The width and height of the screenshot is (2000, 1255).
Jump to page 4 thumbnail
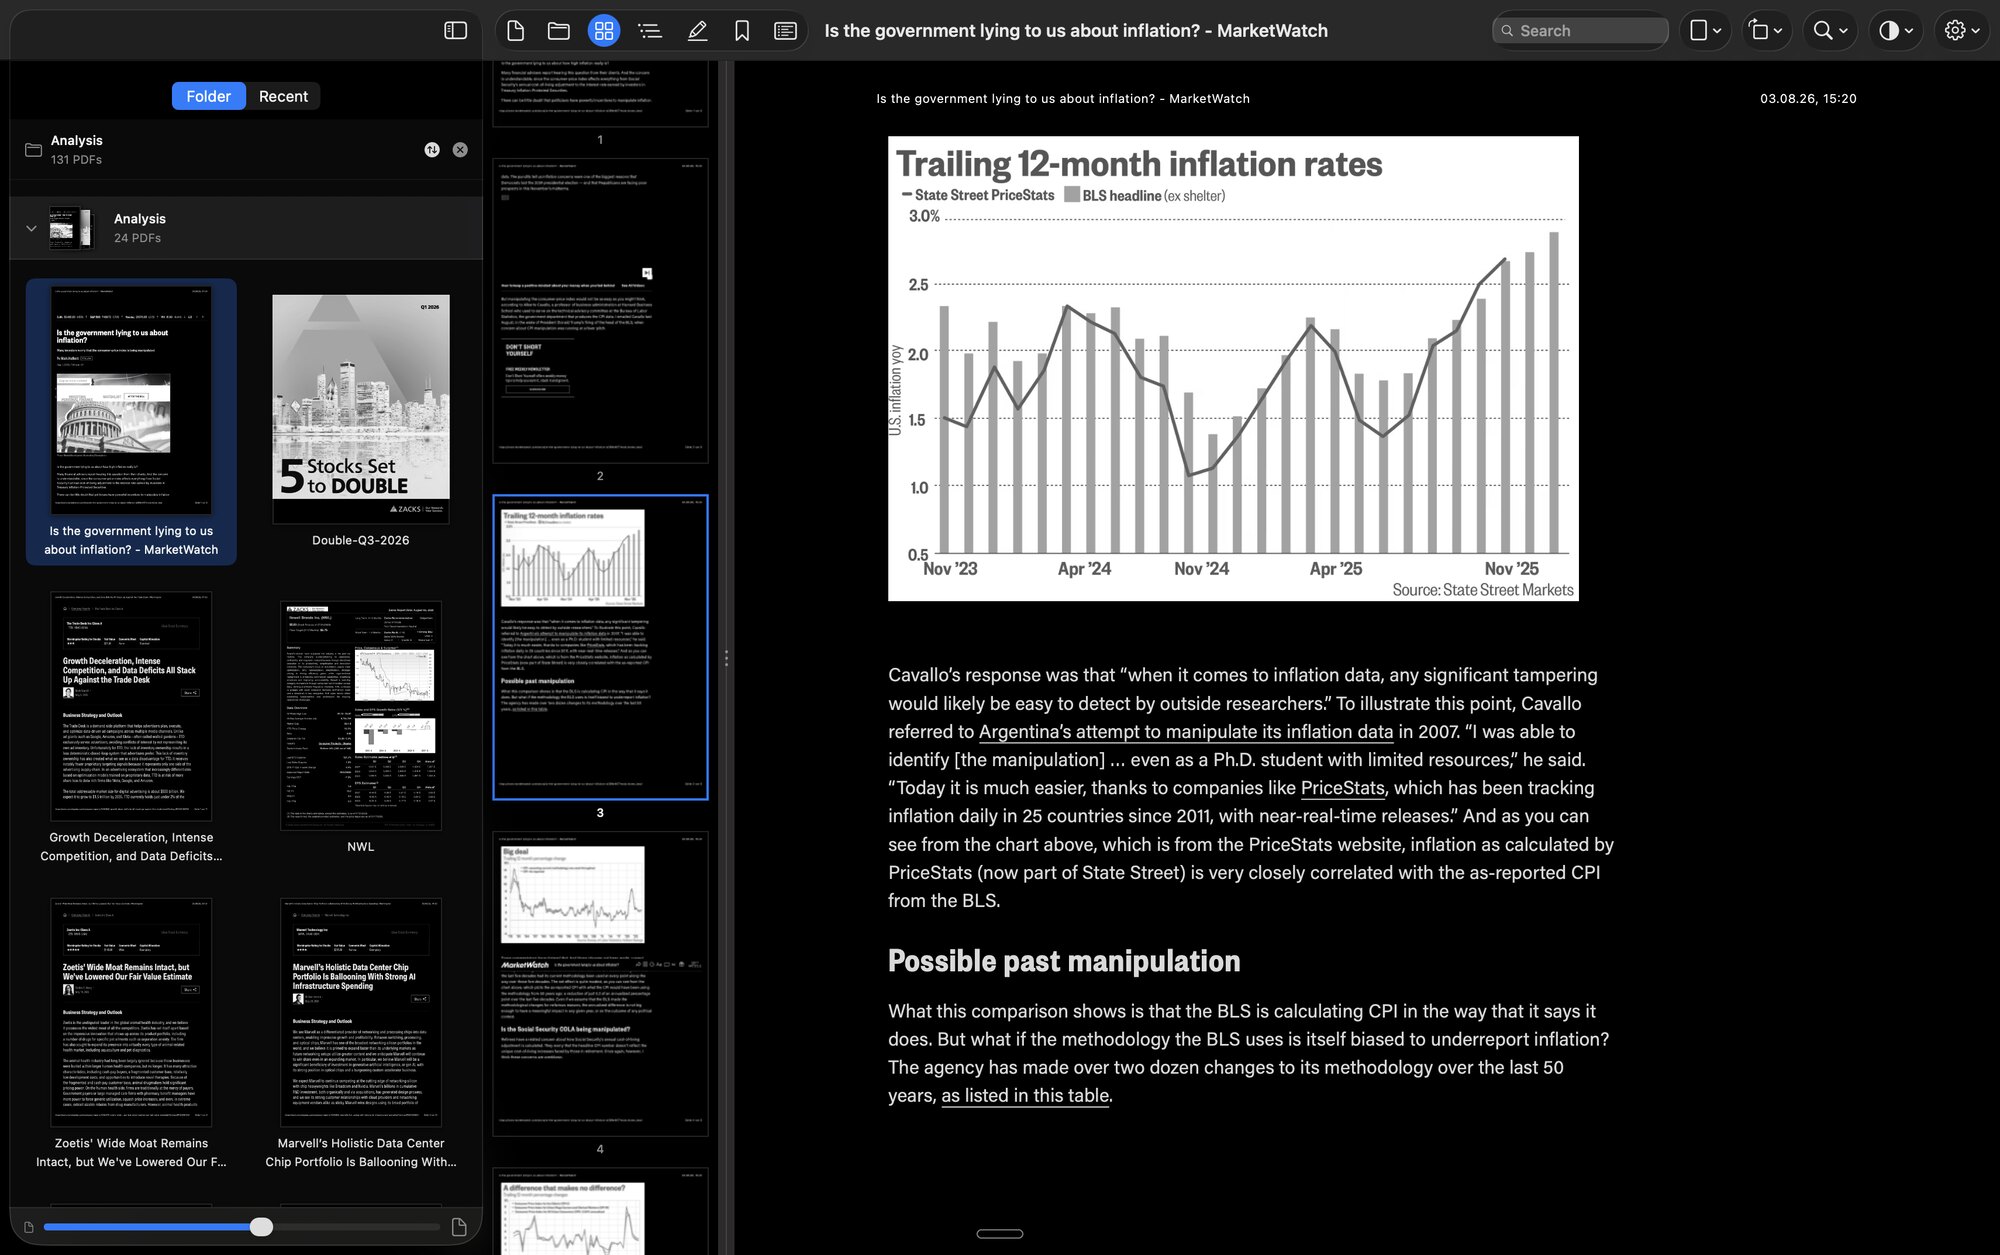pos(600,984)
